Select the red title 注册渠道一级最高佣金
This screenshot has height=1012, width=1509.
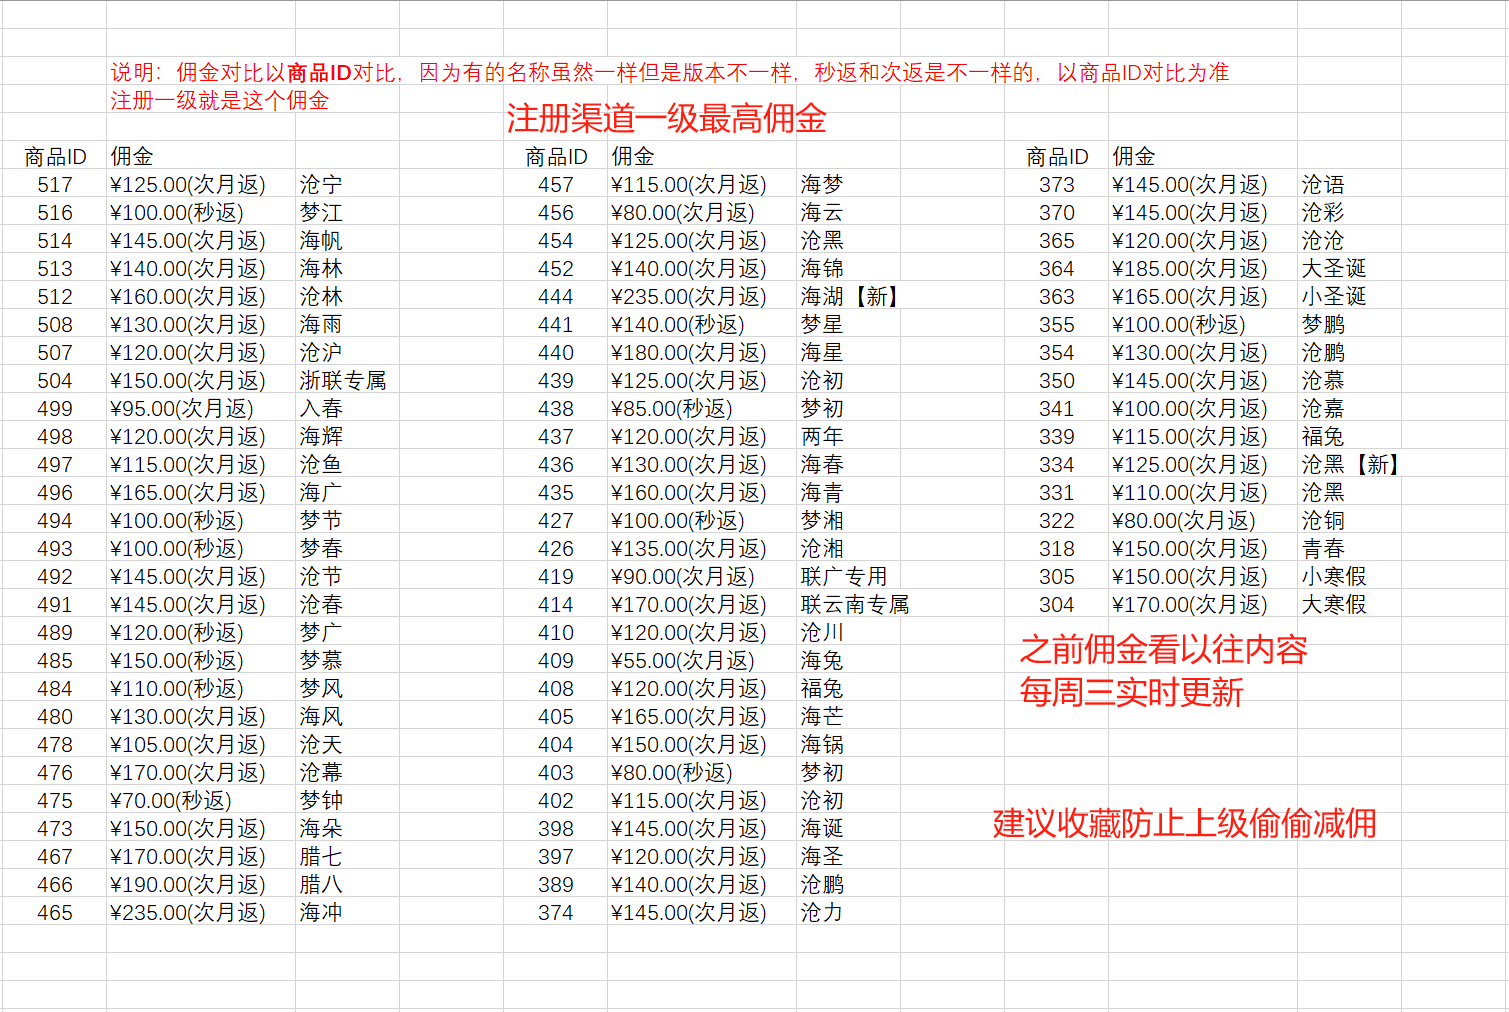(x=666, y=119)
